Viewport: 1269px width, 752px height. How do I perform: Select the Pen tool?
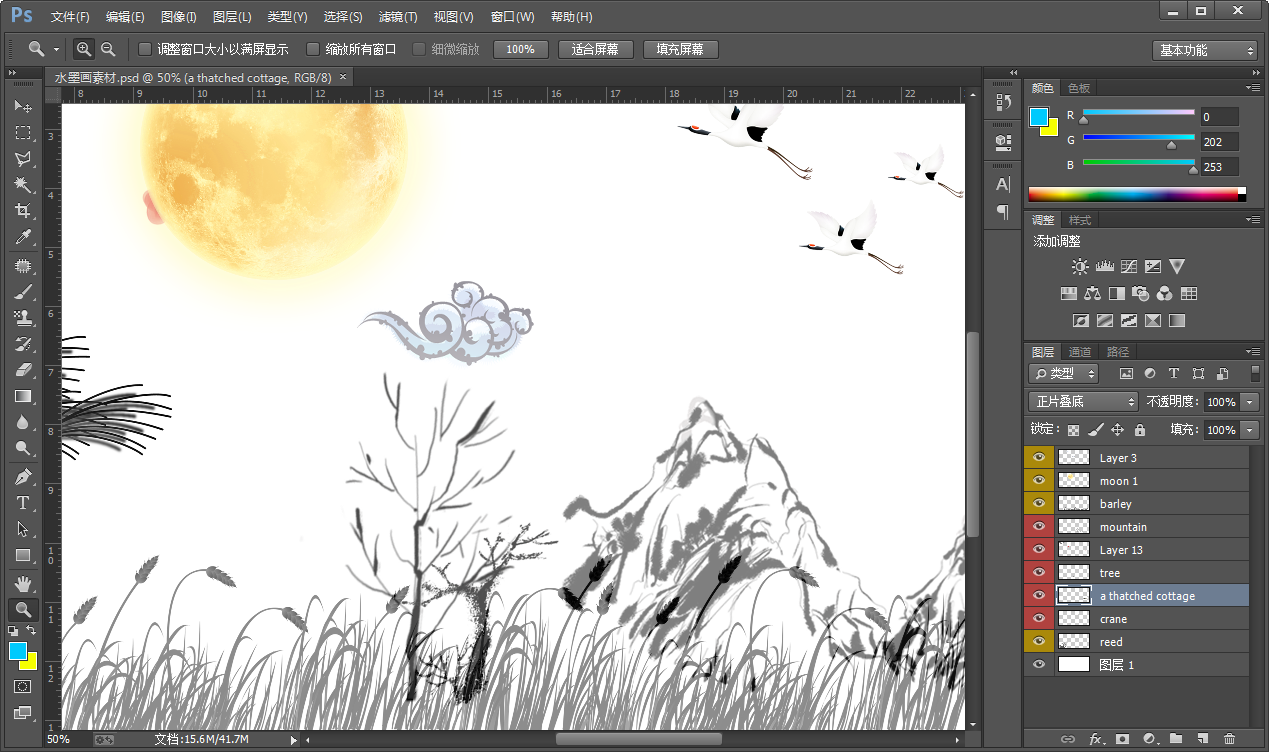pos(22,477)
